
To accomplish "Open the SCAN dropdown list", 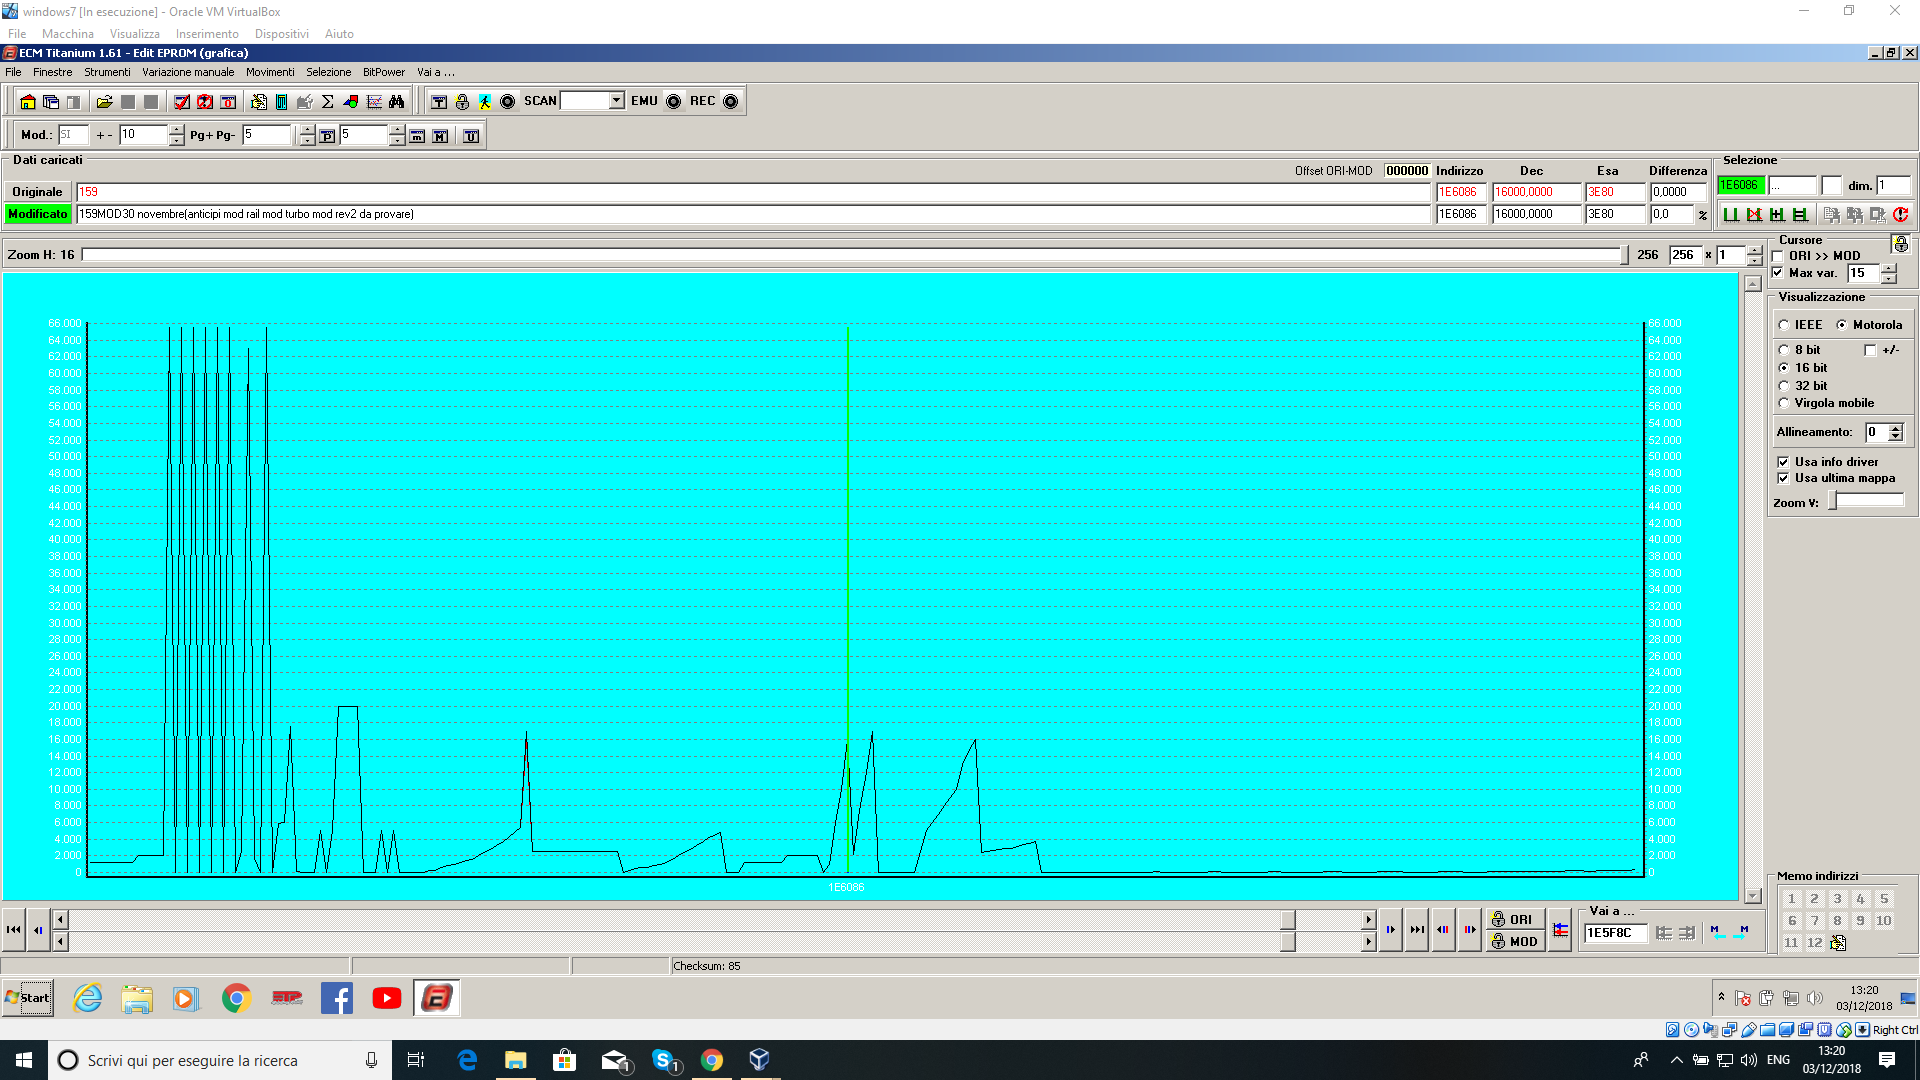I will (x=617, y=101).
